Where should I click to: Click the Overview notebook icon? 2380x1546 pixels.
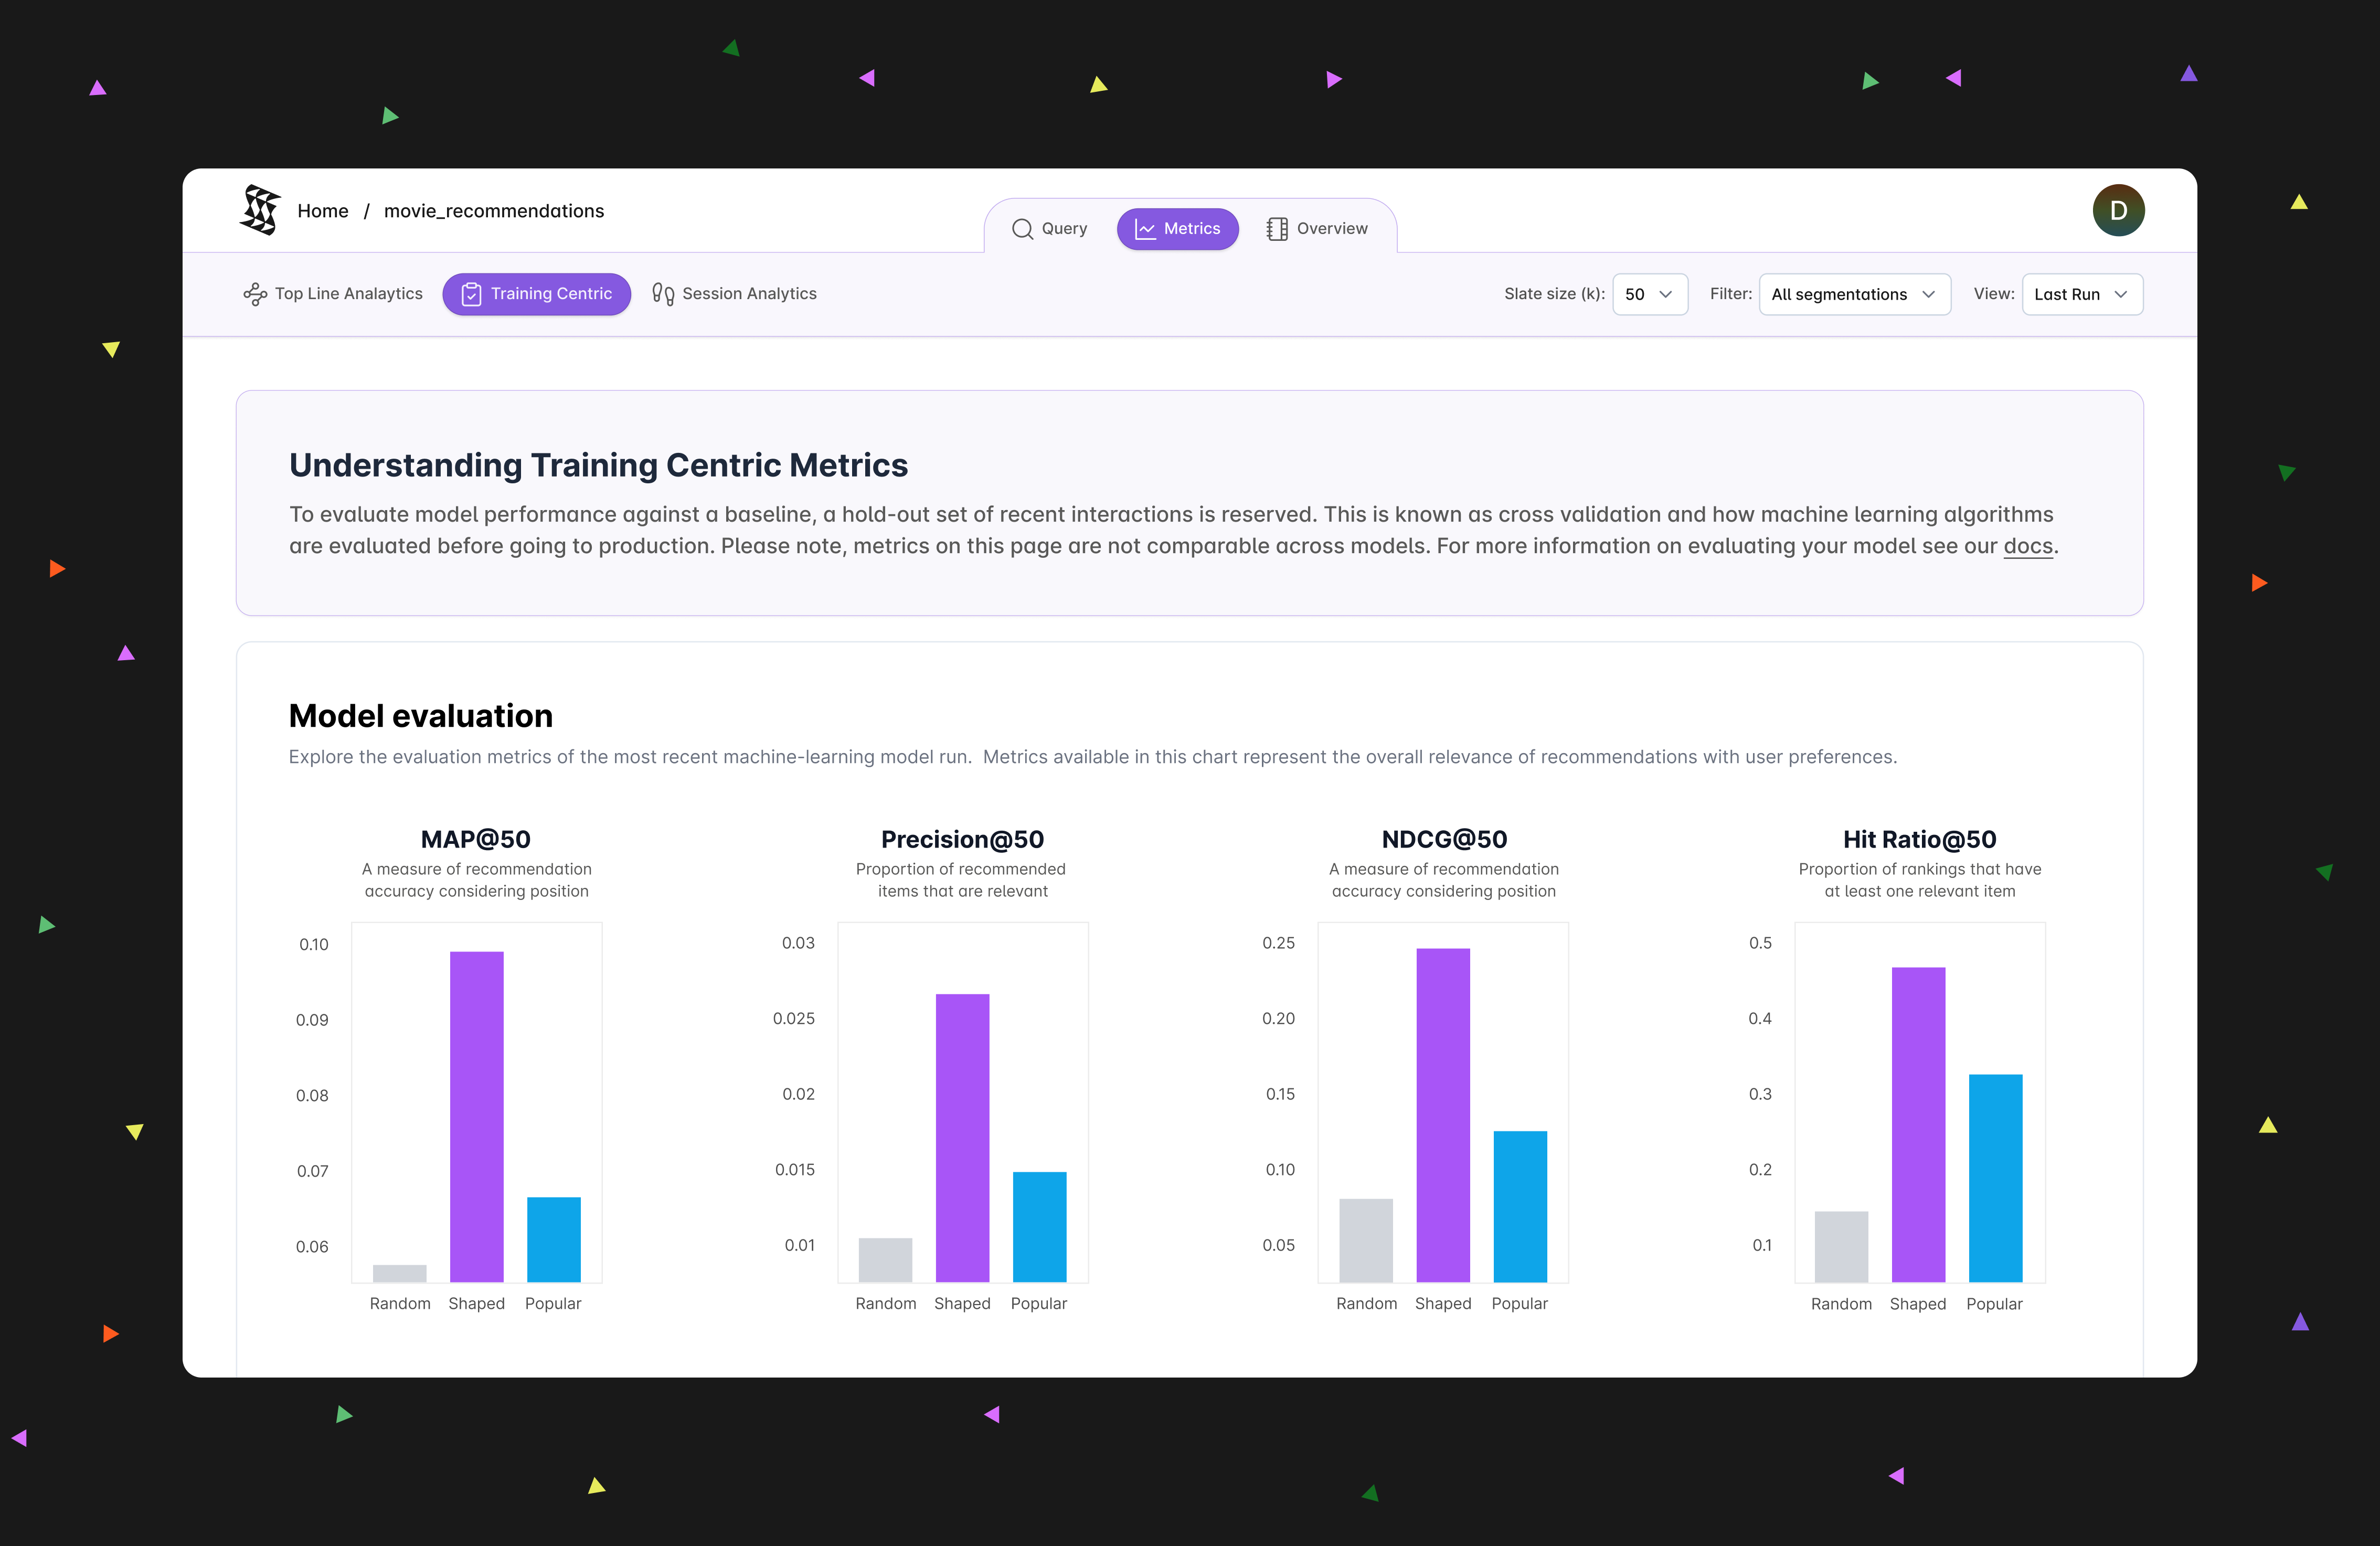[x=1276, y=229]
